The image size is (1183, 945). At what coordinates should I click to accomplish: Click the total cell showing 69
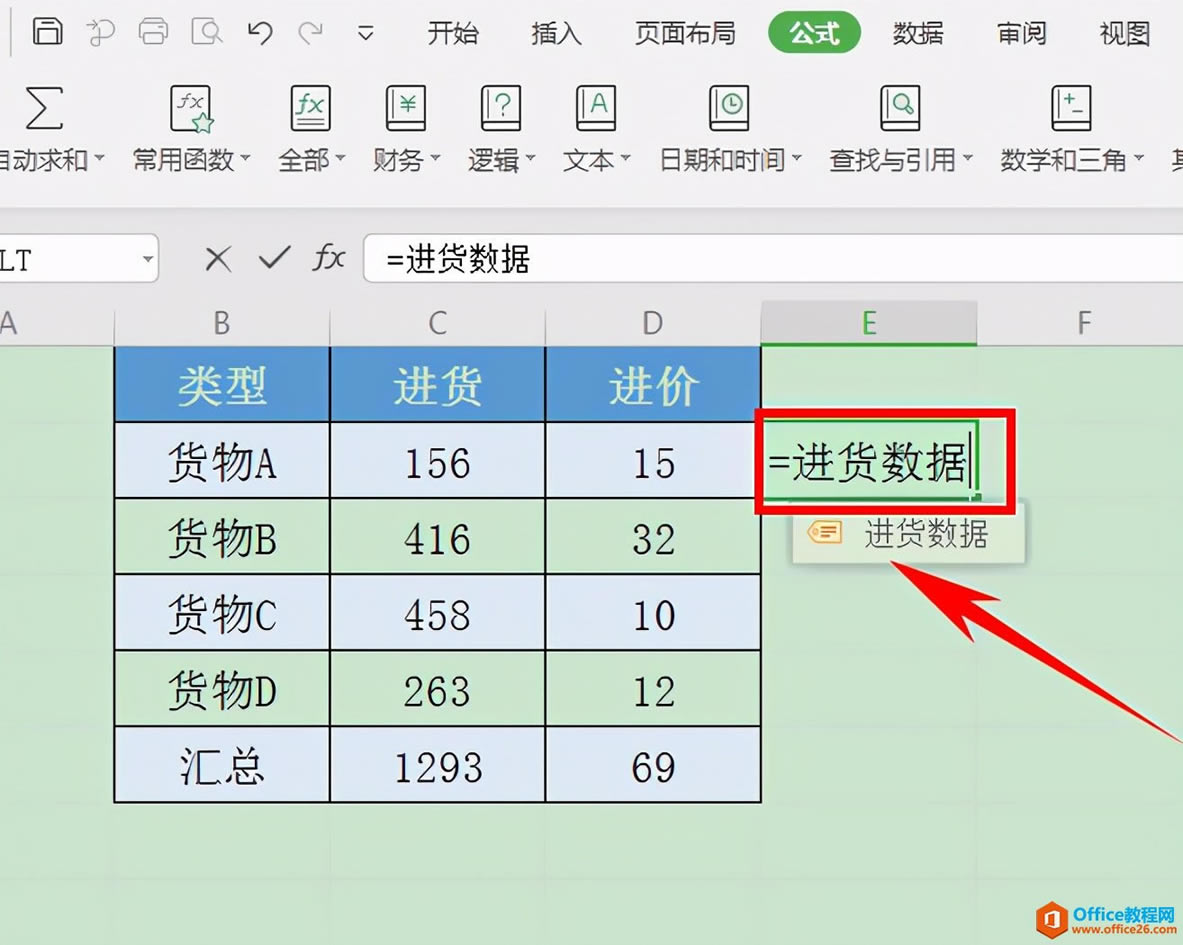[x=653, y=766]
